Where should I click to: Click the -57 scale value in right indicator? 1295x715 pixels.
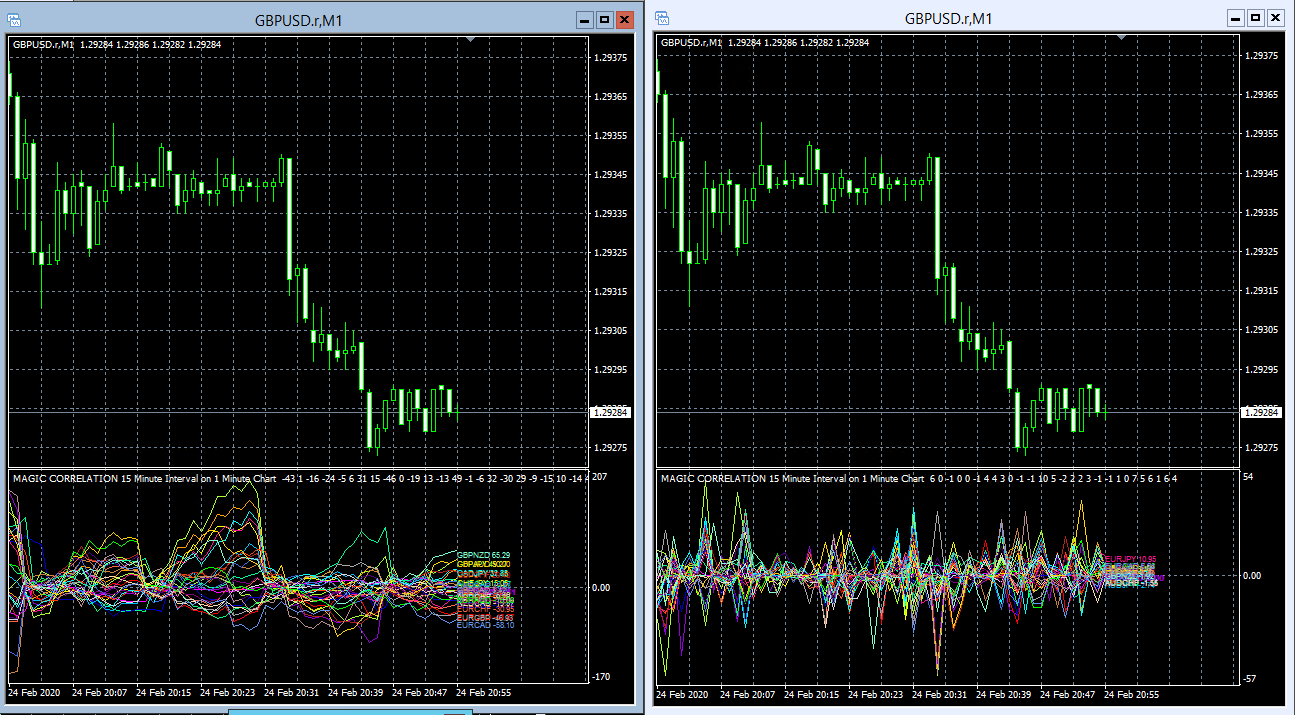1249,679
